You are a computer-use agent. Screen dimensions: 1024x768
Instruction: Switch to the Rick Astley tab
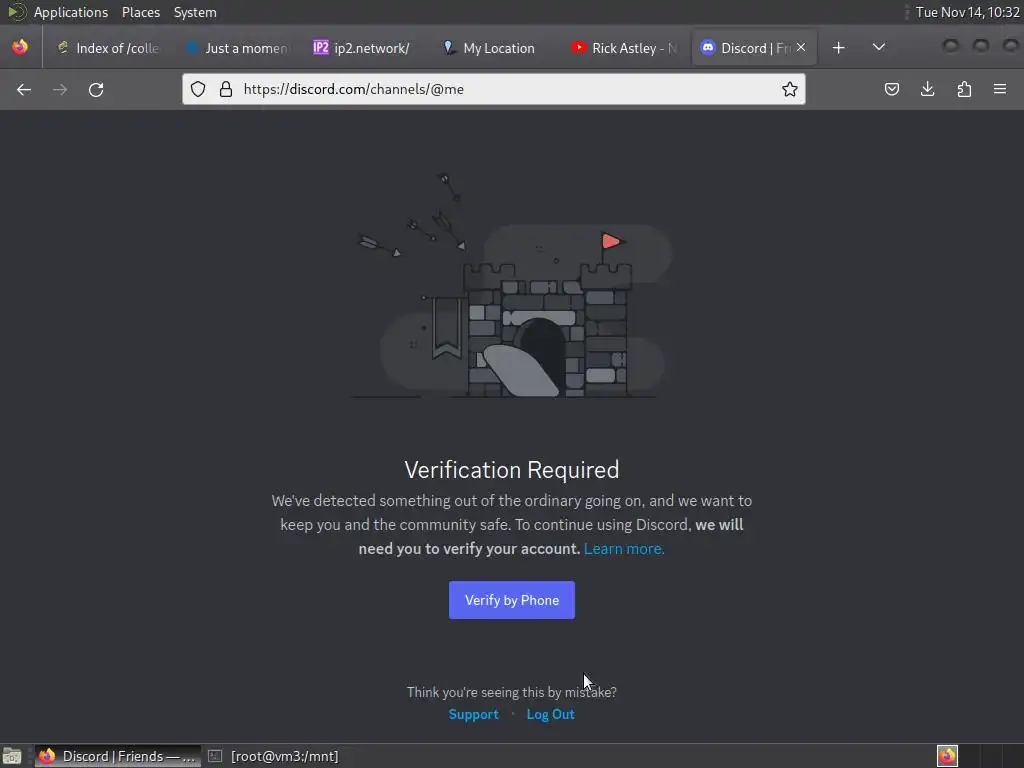(x=624, y=48)
